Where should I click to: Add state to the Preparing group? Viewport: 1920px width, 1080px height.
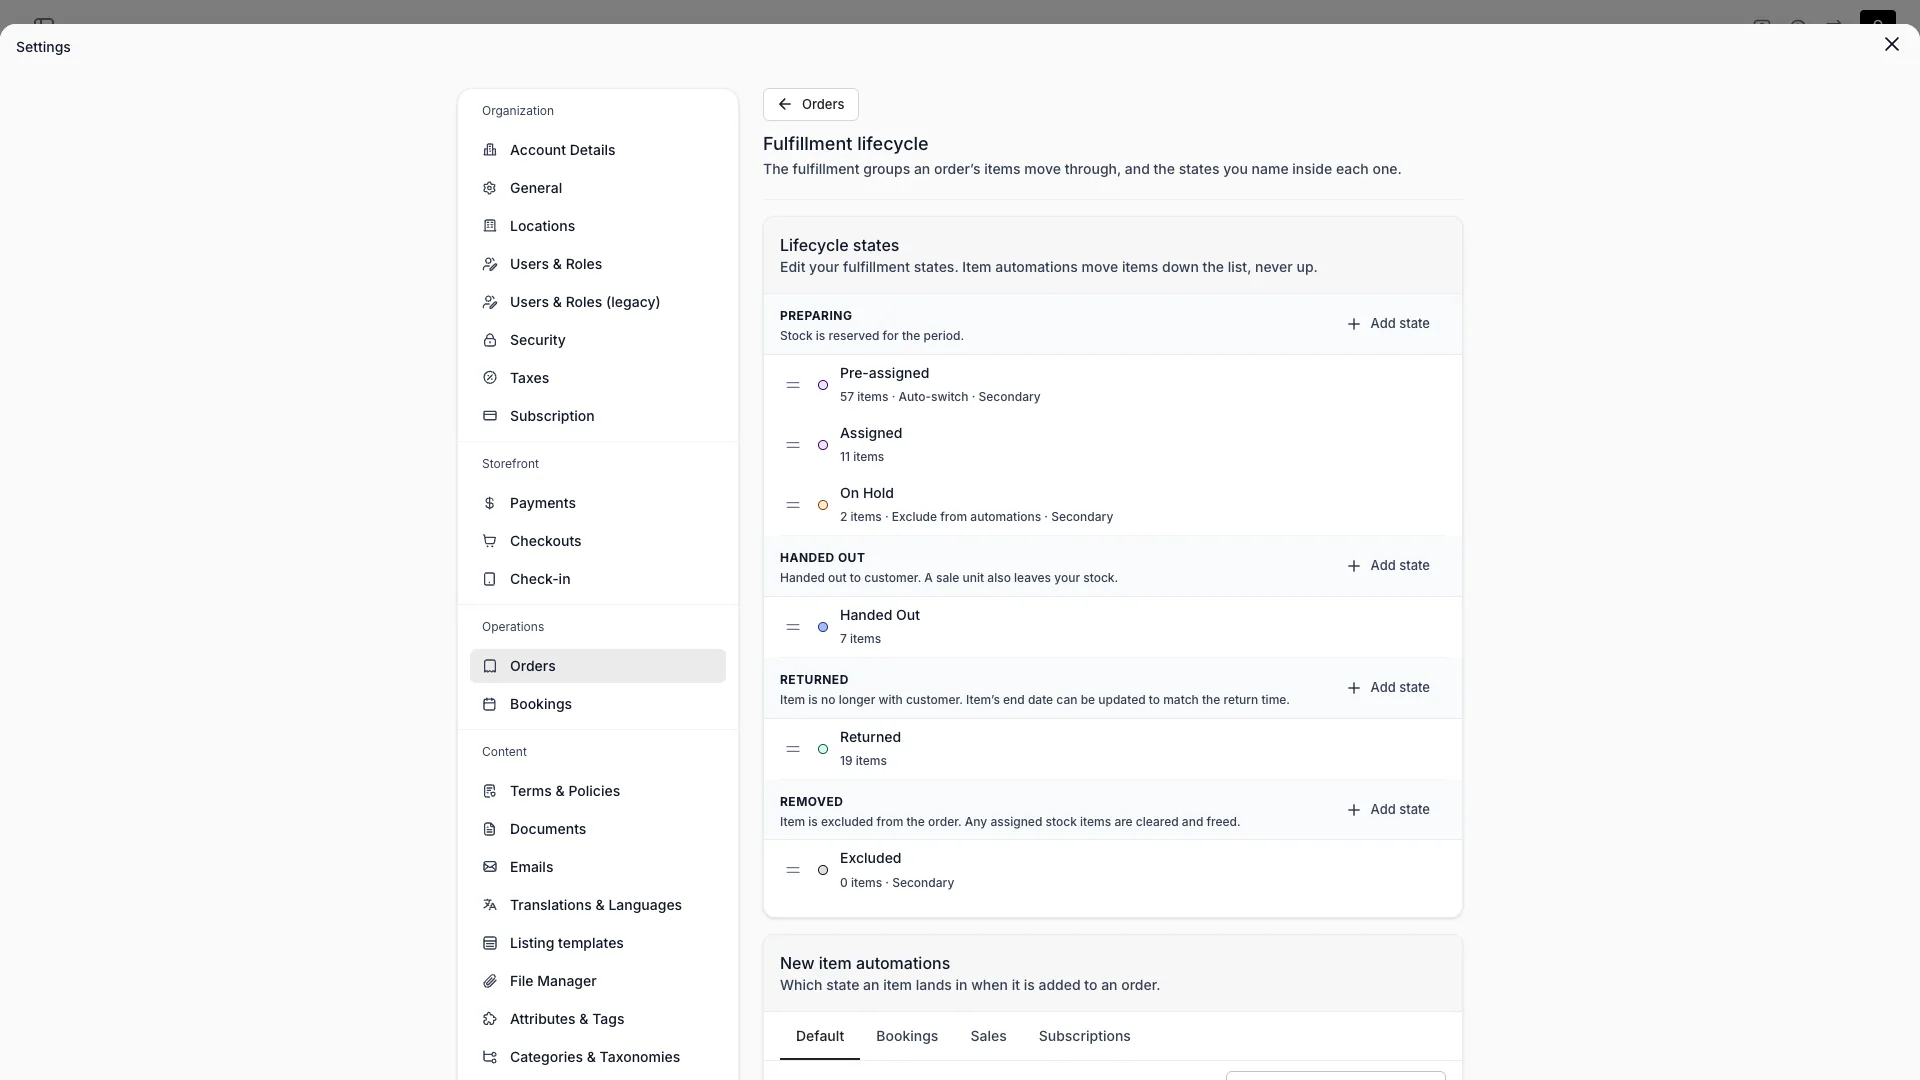coord(1388,324)
